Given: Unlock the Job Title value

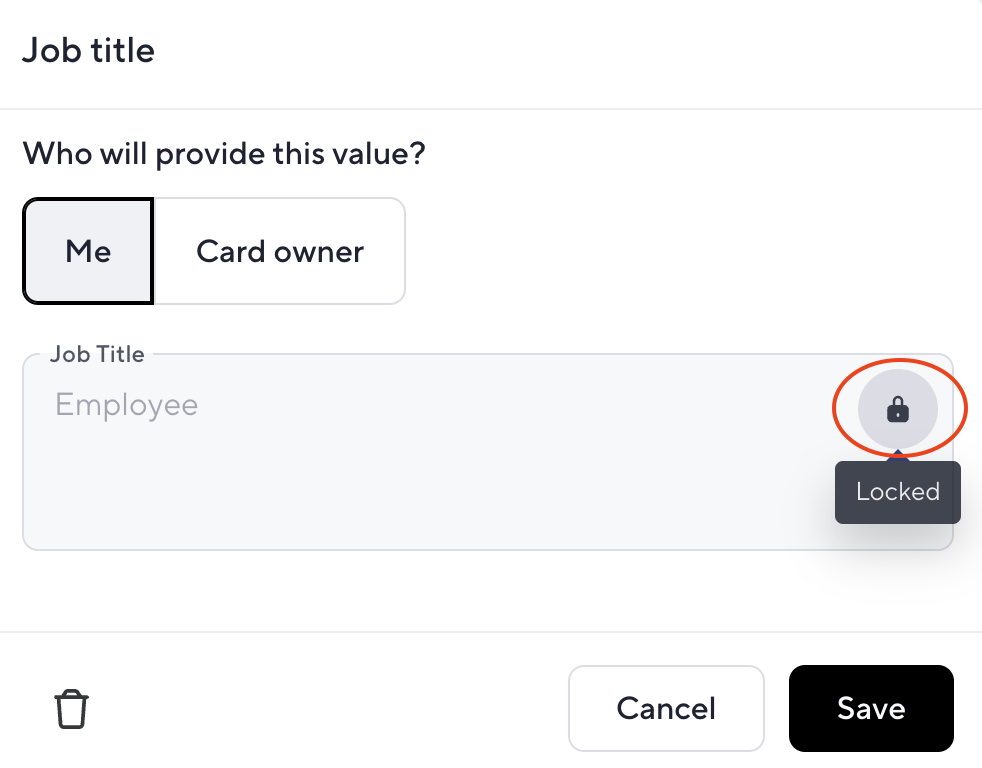Looking at the screenshot, I should [897, 409].
